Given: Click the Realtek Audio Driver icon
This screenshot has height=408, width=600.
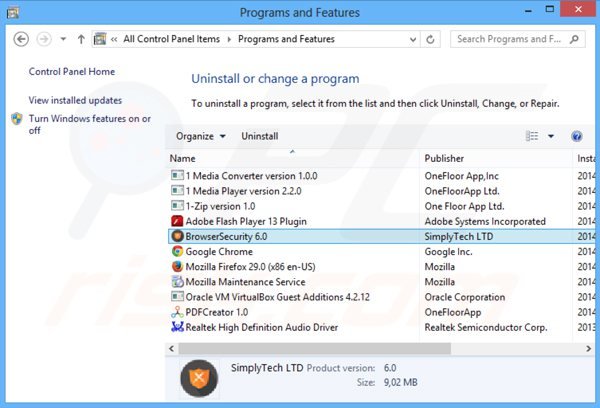Looking at the screenshot, I should coord(177,327).
